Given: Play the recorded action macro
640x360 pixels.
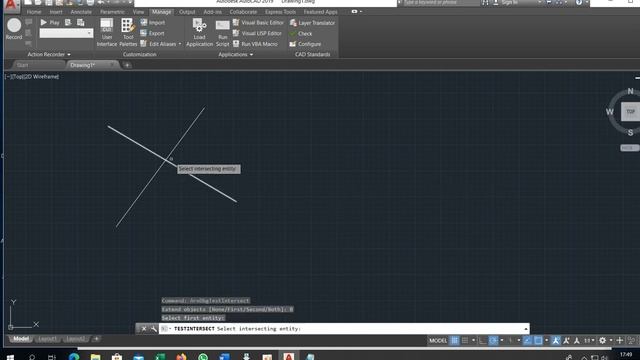Looking at the screenshot, I should [50, 23].
